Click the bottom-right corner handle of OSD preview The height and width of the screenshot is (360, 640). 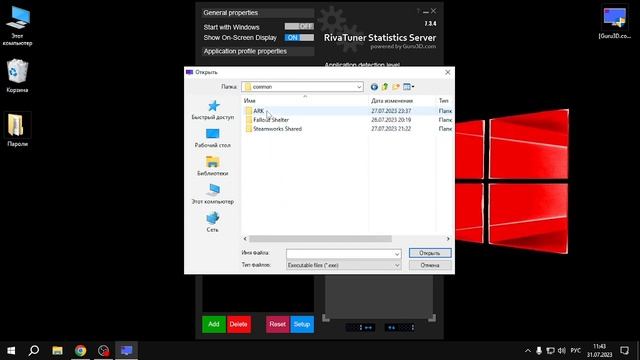tap(432, 318)
